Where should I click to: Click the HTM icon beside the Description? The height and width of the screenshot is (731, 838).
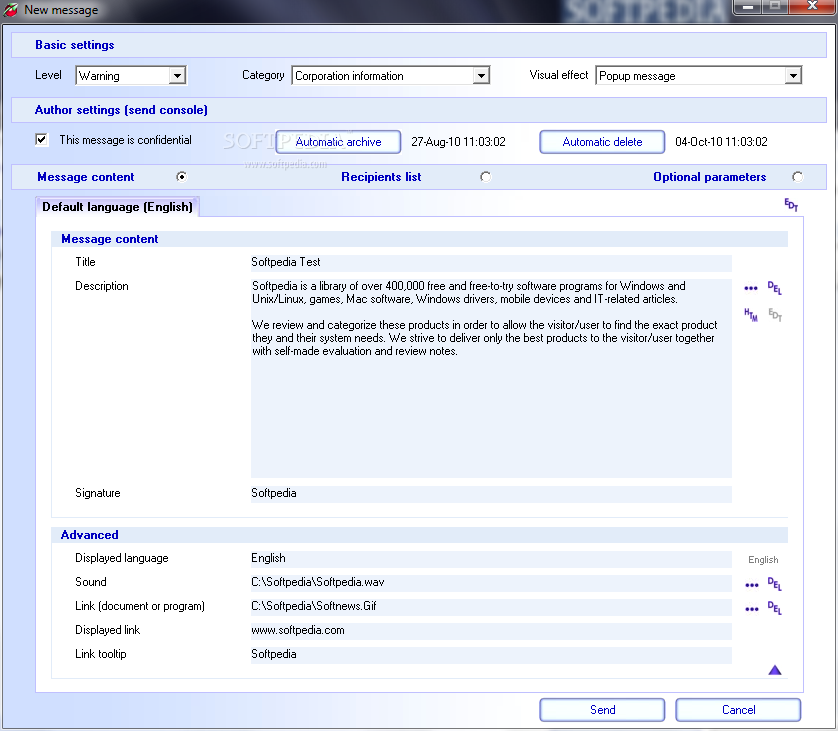pyautogui.click(x=751, y=315)
